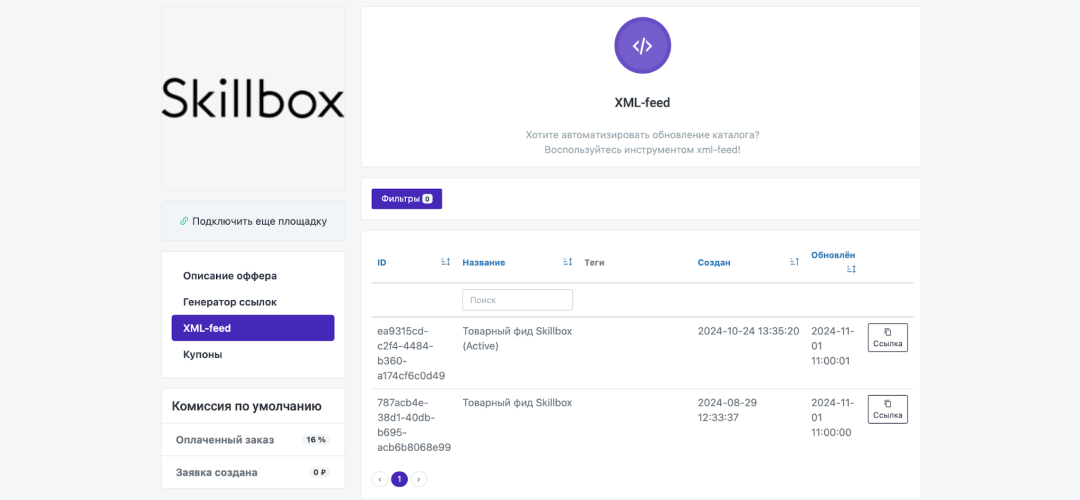The height and width of the screenshot is (500, 1080).
Task: Click ID 787acb4e-38d1-40db-b695-acb6b8068e99
Action: tap(414, 425)
